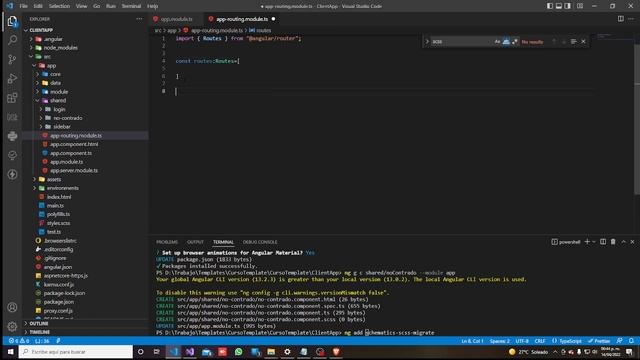The height and width of the screenshot is (360, 640).
Task: Open the Explorer view in activity bar
Action: pyautogui.click(x=12, y=21)
